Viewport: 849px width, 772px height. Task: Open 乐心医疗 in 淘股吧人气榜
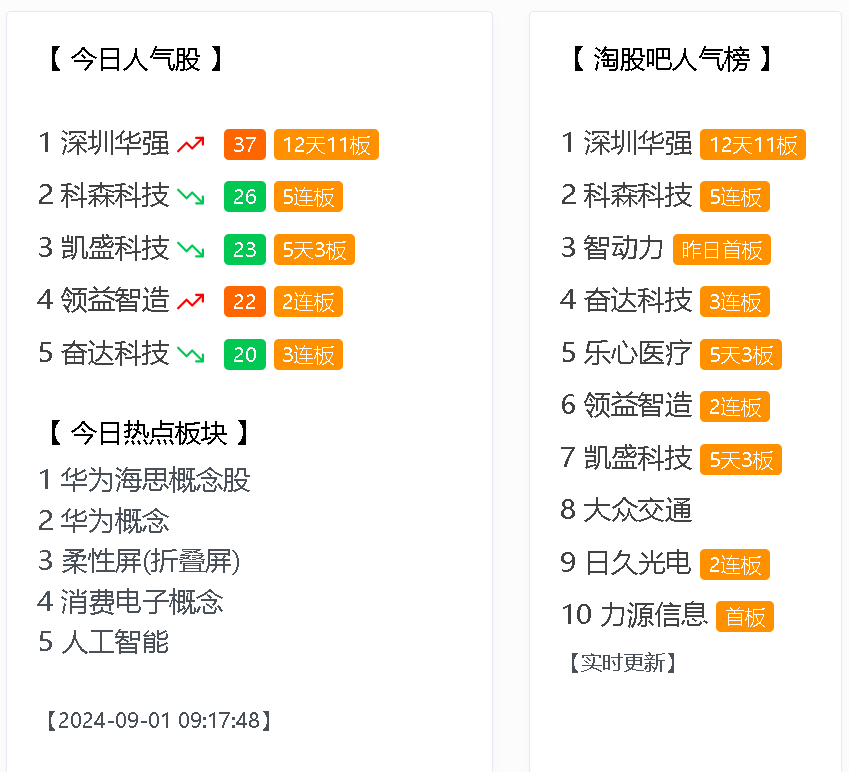click(626, 354)
